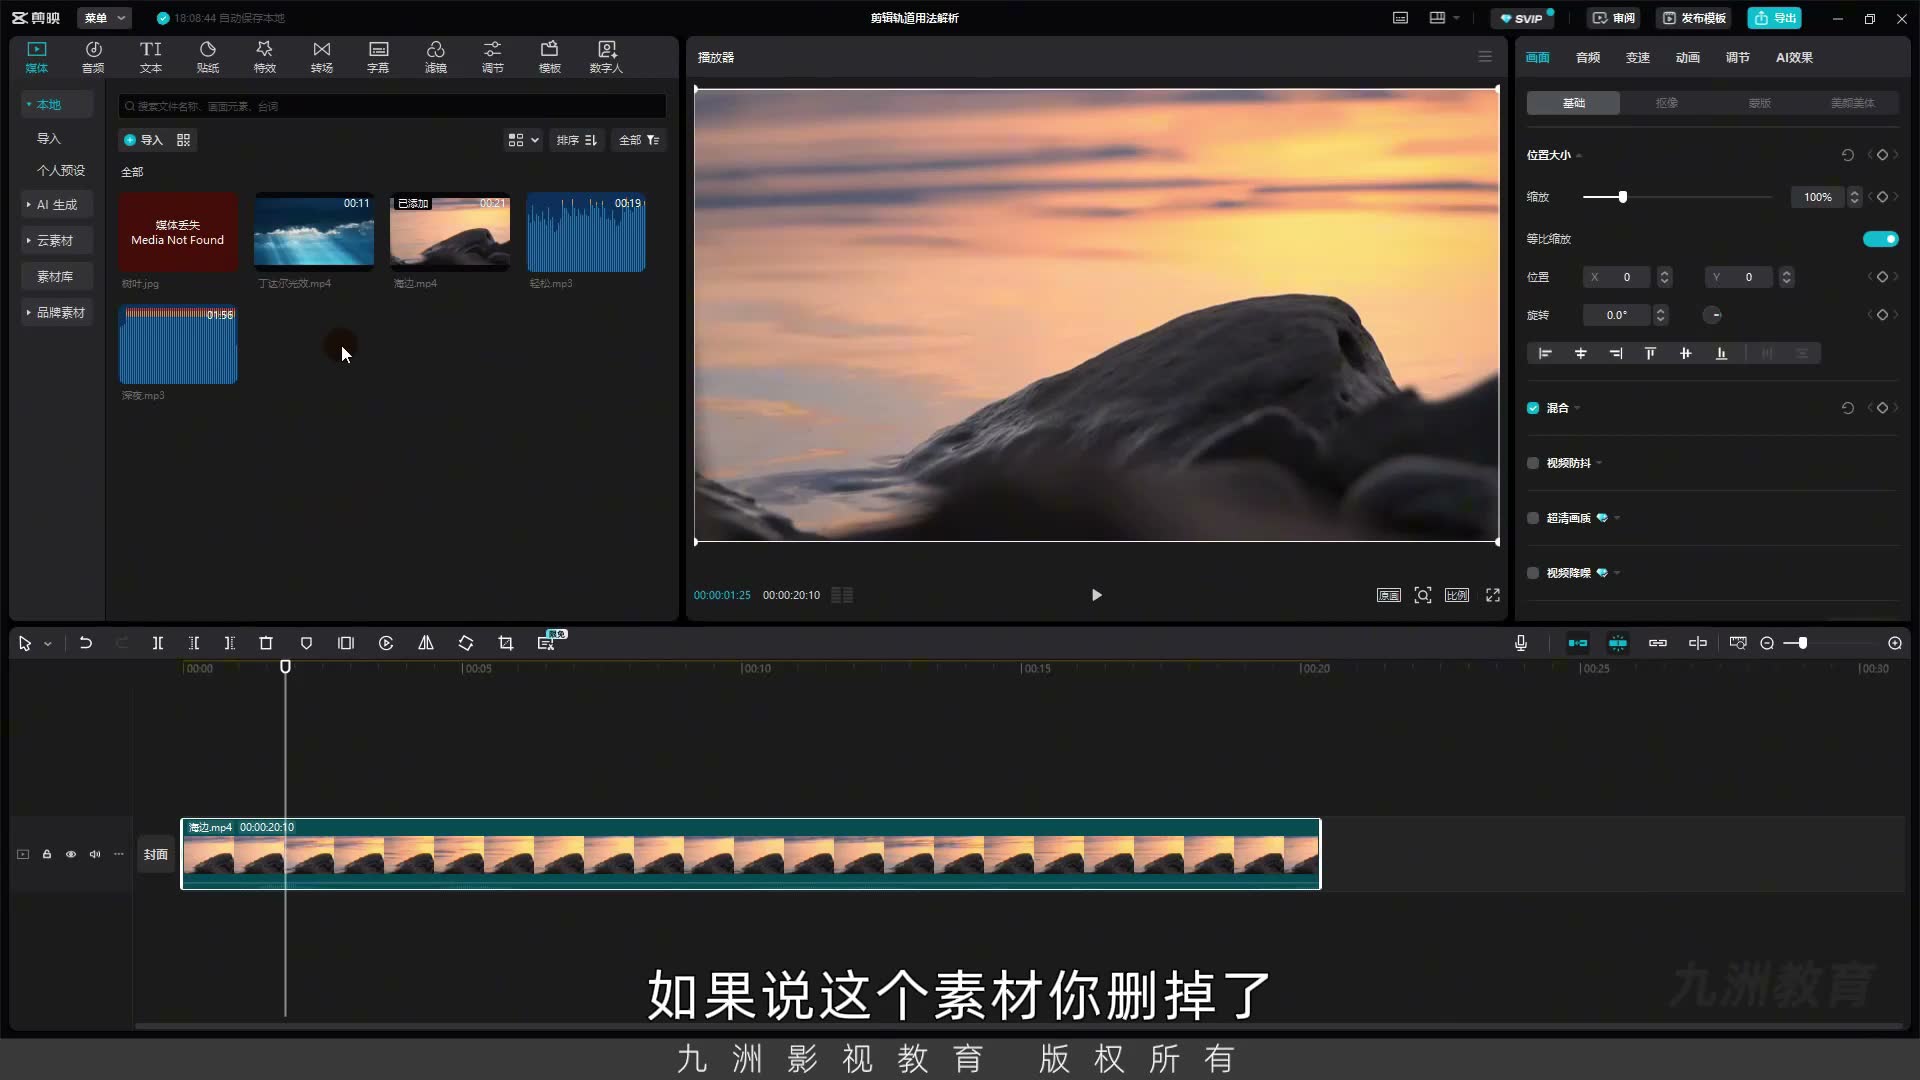Viewport: 1920px width, 1080px height.
Task: Adjust the timeline zoom slider handle
Action: point(1802,643)
